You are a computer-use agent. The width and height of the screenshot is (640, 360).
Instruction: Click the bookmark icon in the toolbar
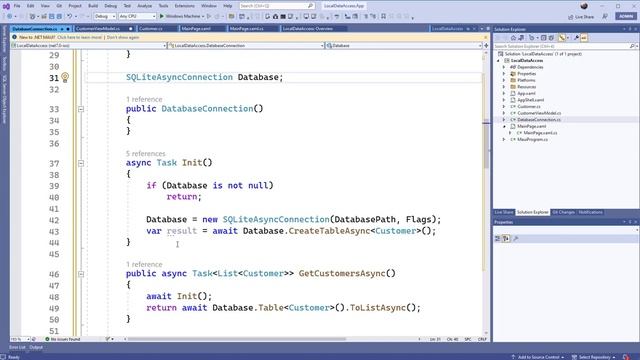[383, 16]
